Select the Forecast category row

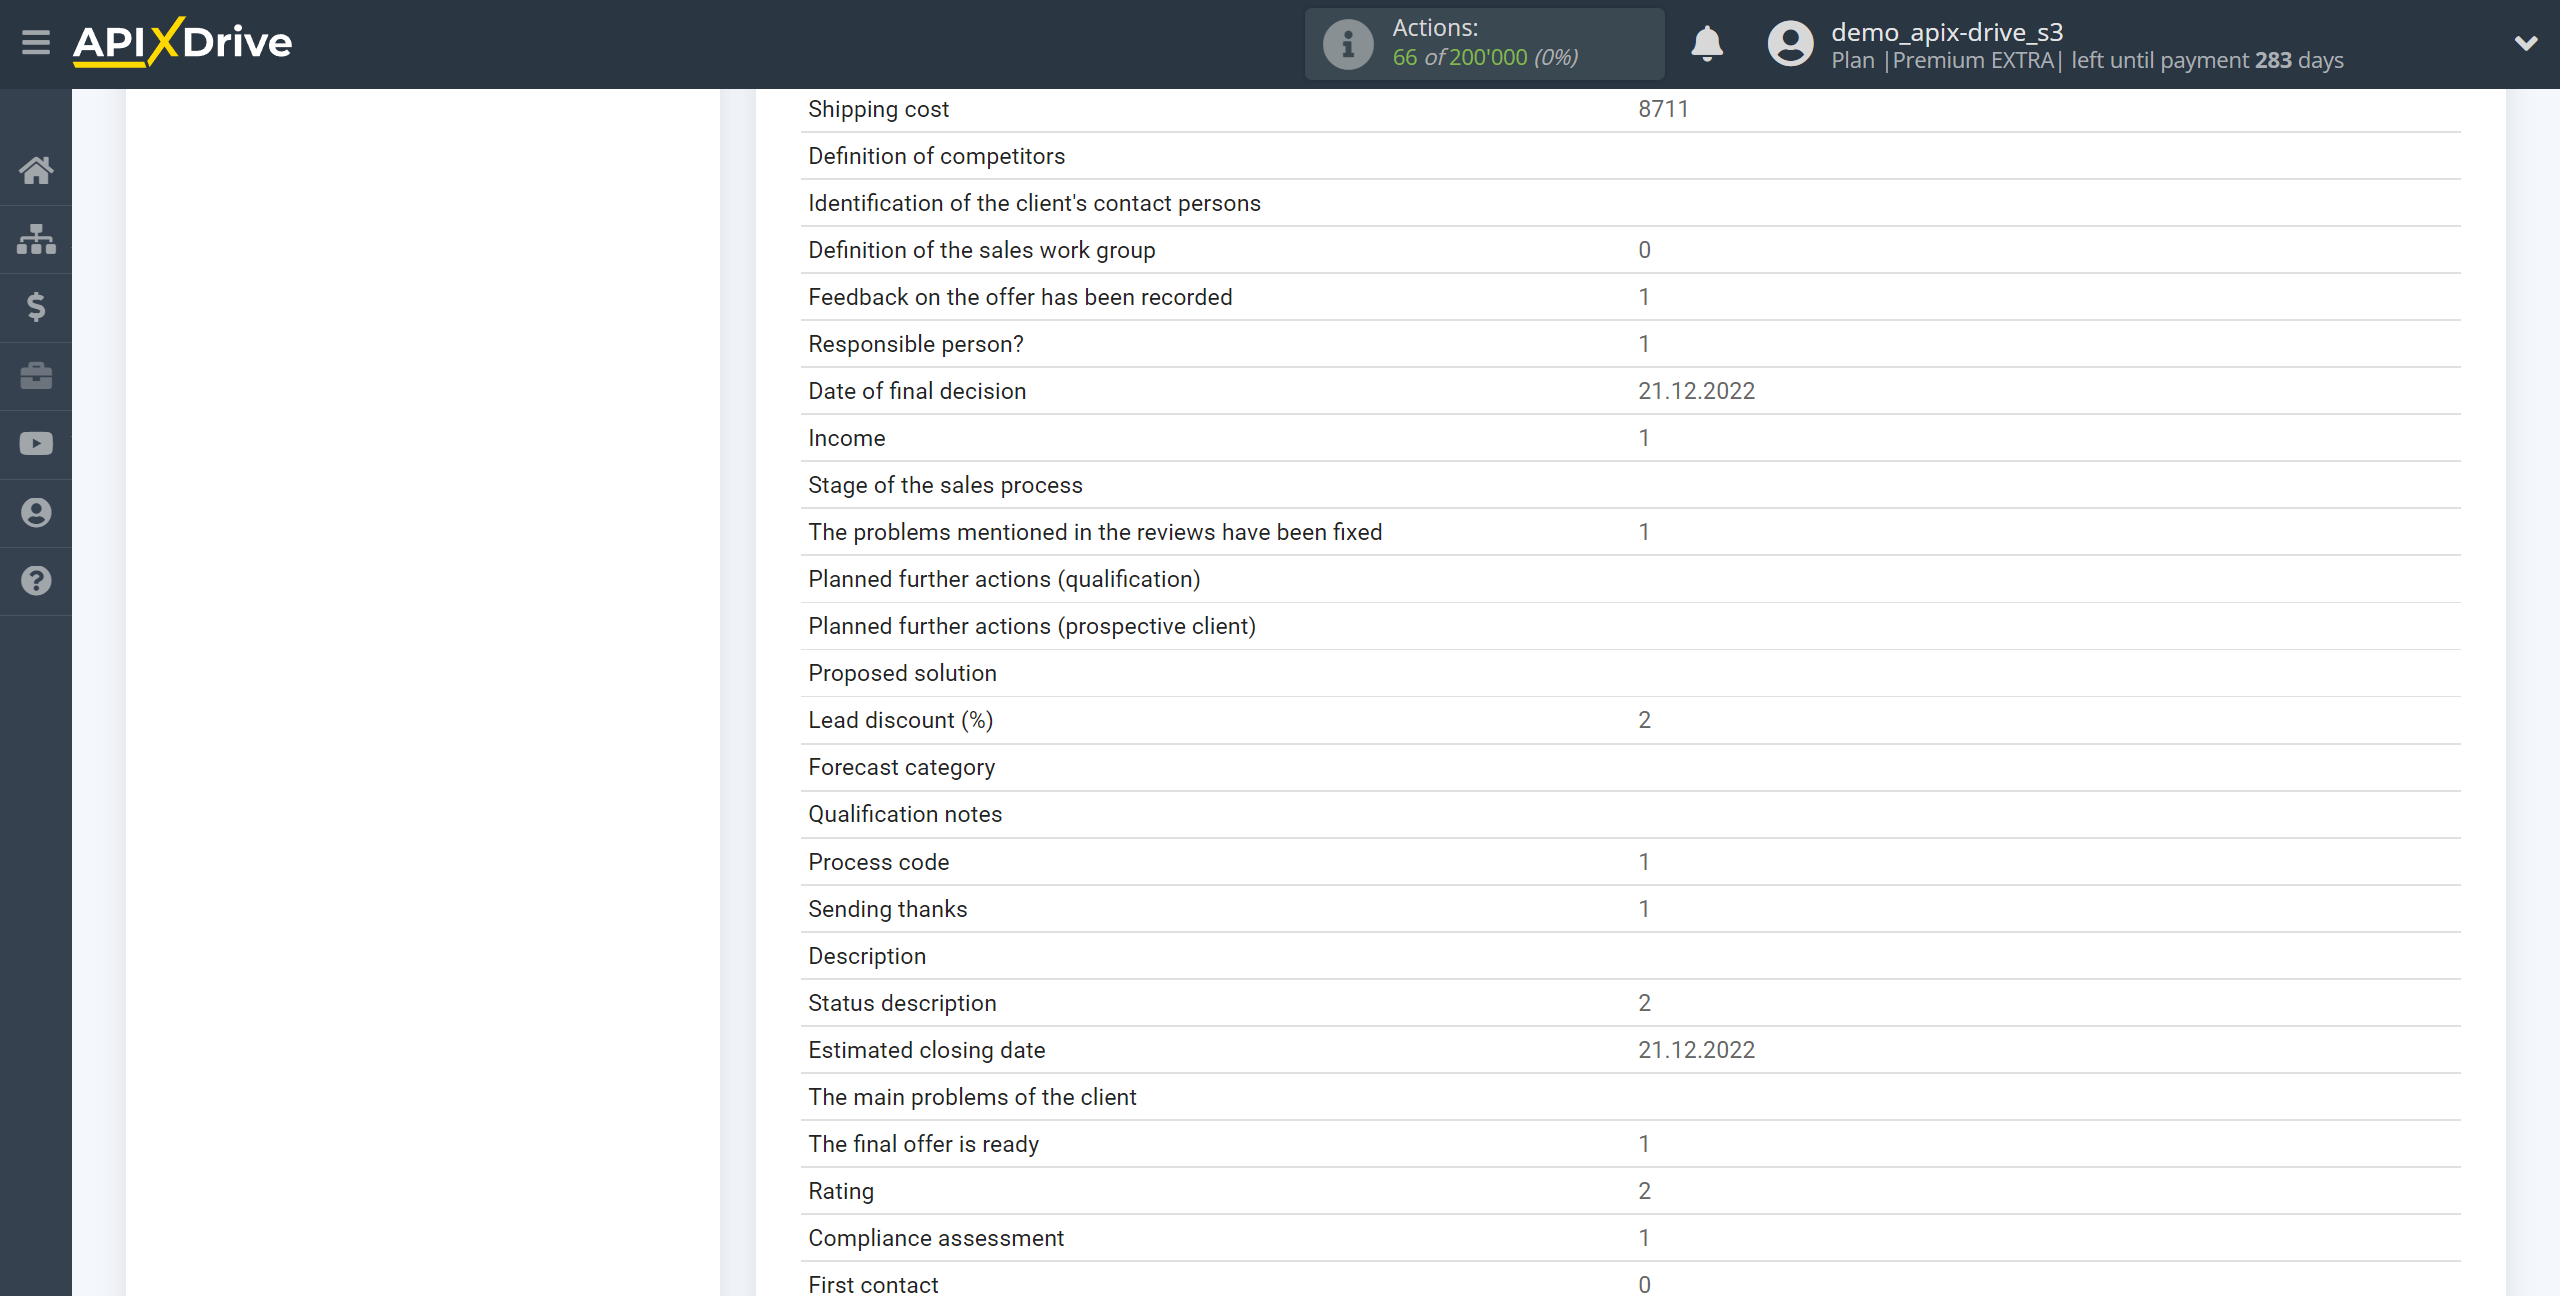1630,767
